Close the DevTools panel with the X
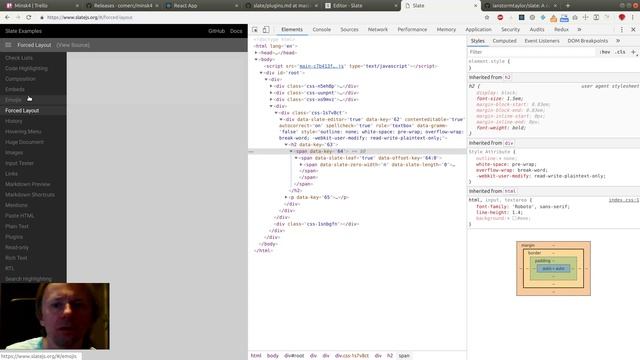Screen dimensions: 640x360 [633, 30]
